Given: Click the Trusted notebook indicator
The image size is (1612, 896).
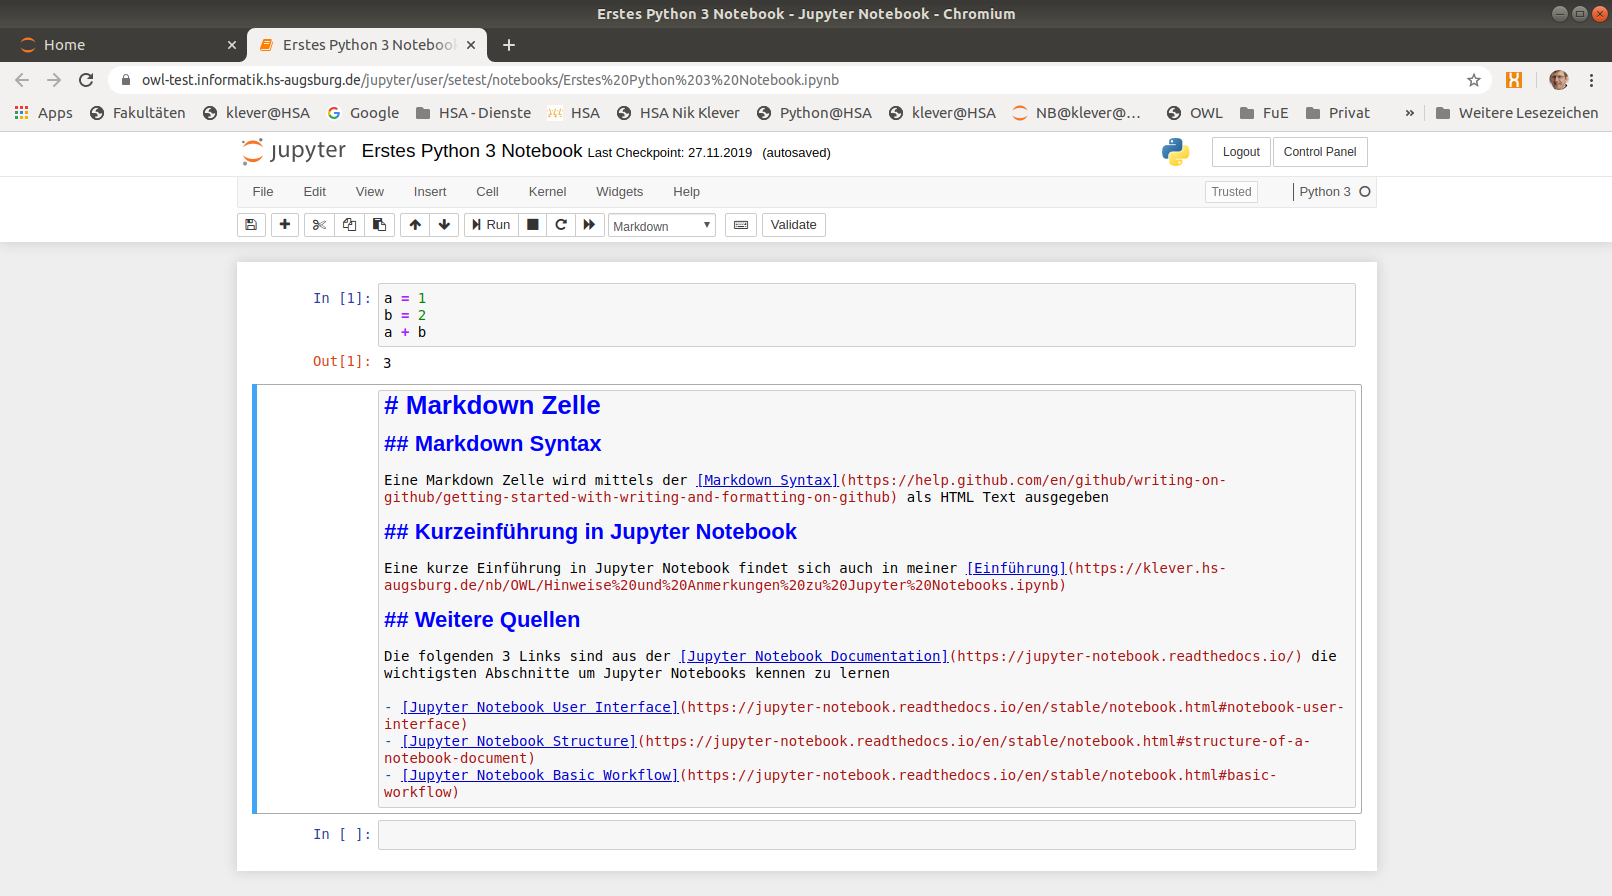Looking at the screenshot, I should [x=1231, y=192].
